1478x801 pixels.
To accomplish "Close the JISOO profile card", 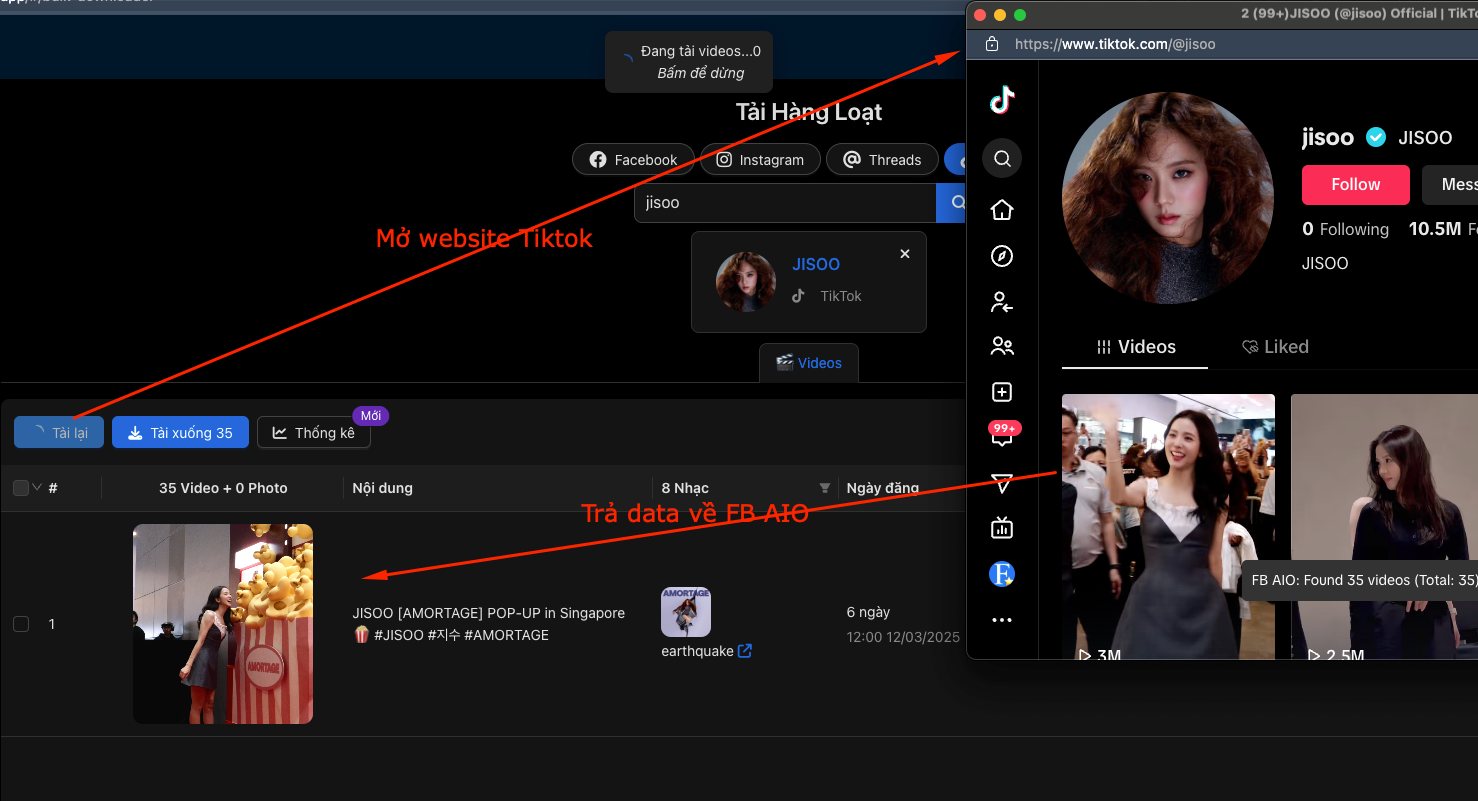I will pyautogui.click(x=905, y=254).
